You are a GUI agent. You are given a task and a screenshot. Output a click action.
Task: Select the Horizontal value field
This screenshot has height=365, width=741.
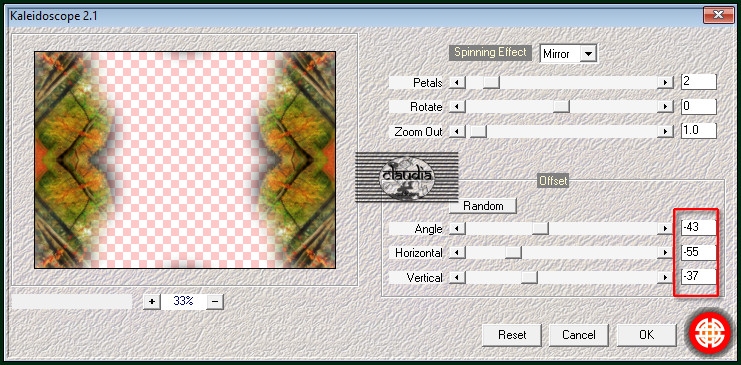click(x=698, y=252)
